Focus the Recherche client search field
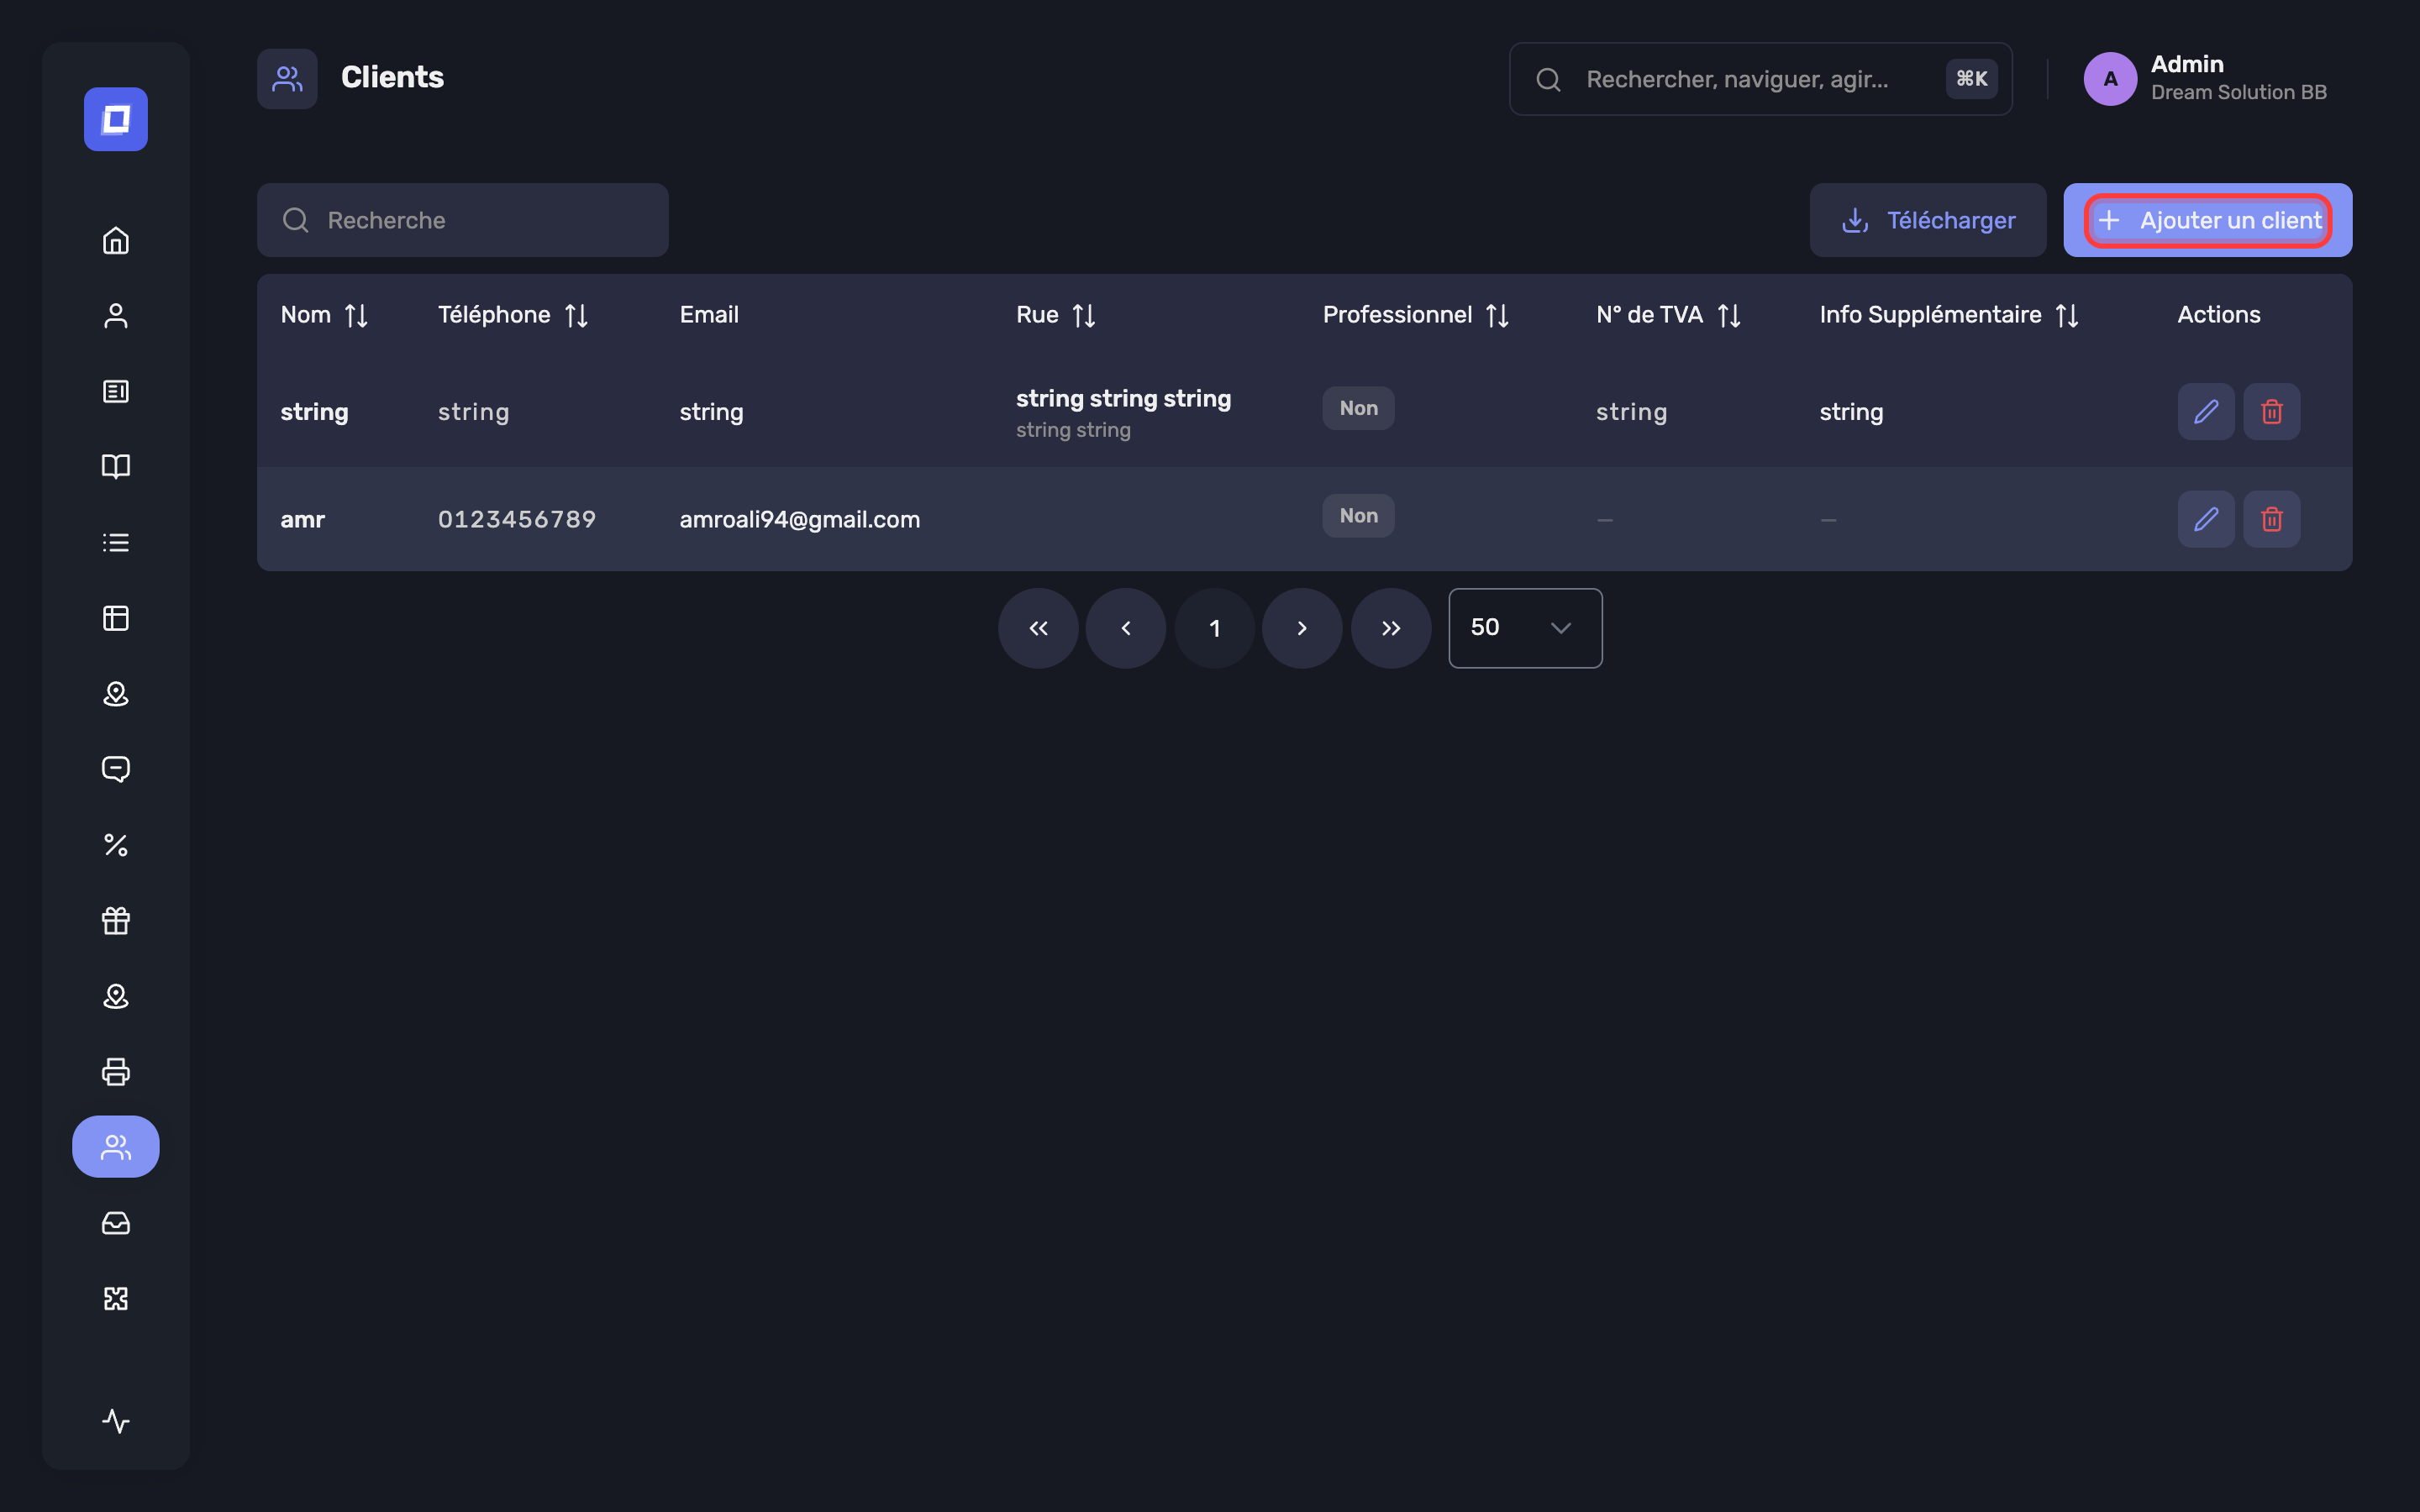Viewport: 2420px width, 1512px height. (x=463, y=220)
